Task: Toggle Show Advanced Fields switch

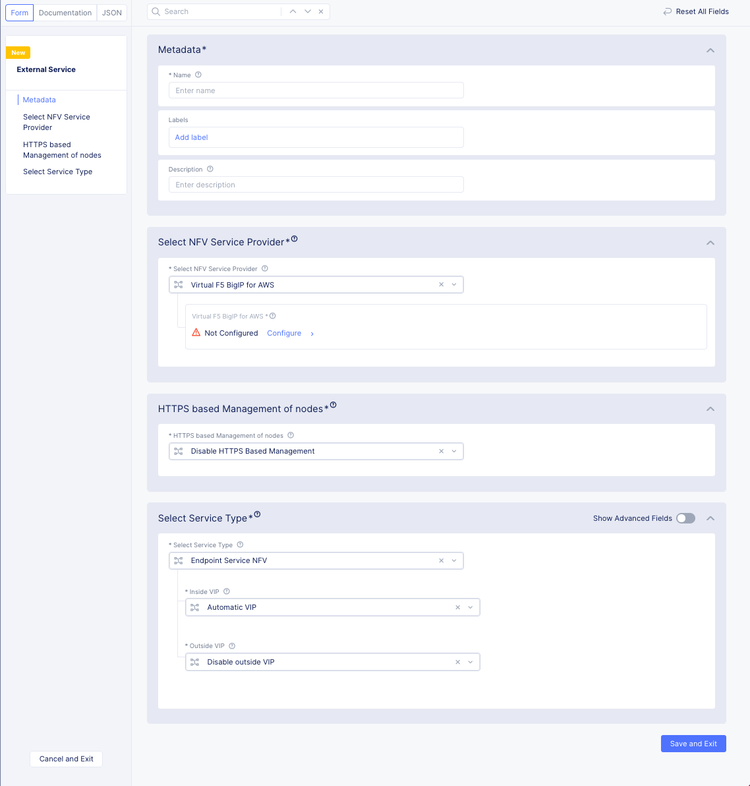Action: pos(685,518)
